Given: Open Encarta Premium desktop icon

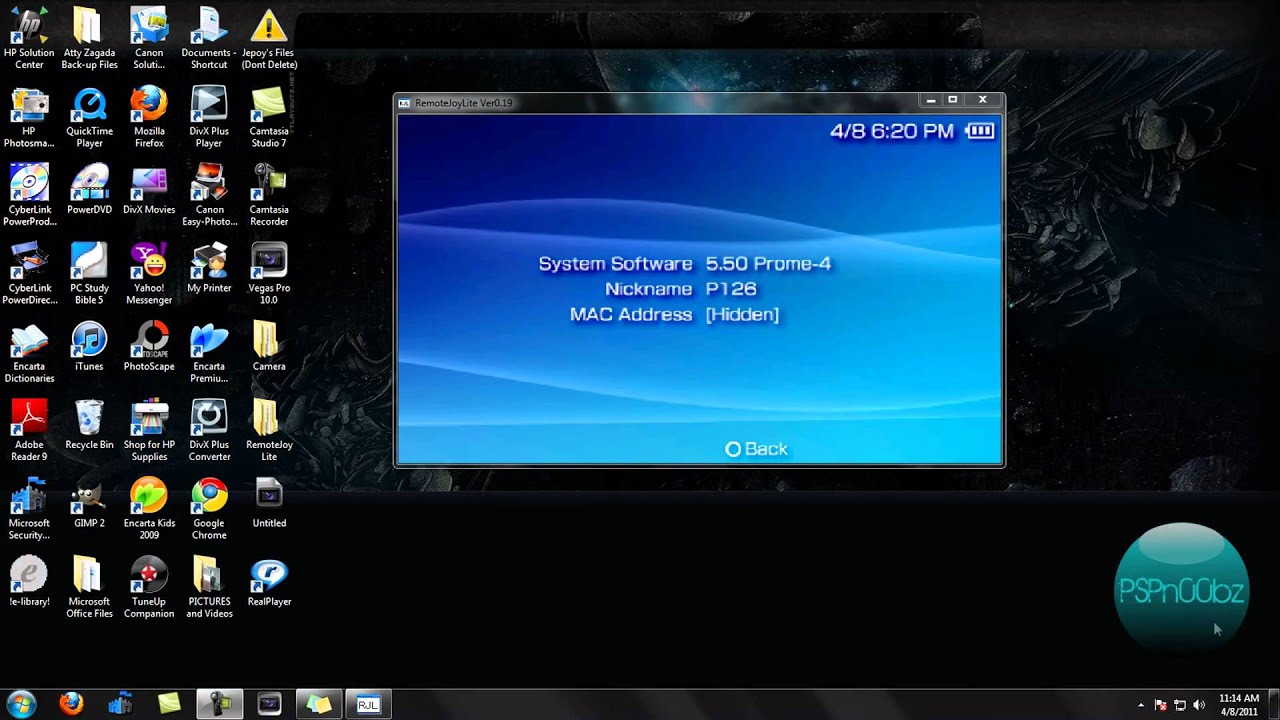Looking at the screenshot, I should [x=209, y=352].
